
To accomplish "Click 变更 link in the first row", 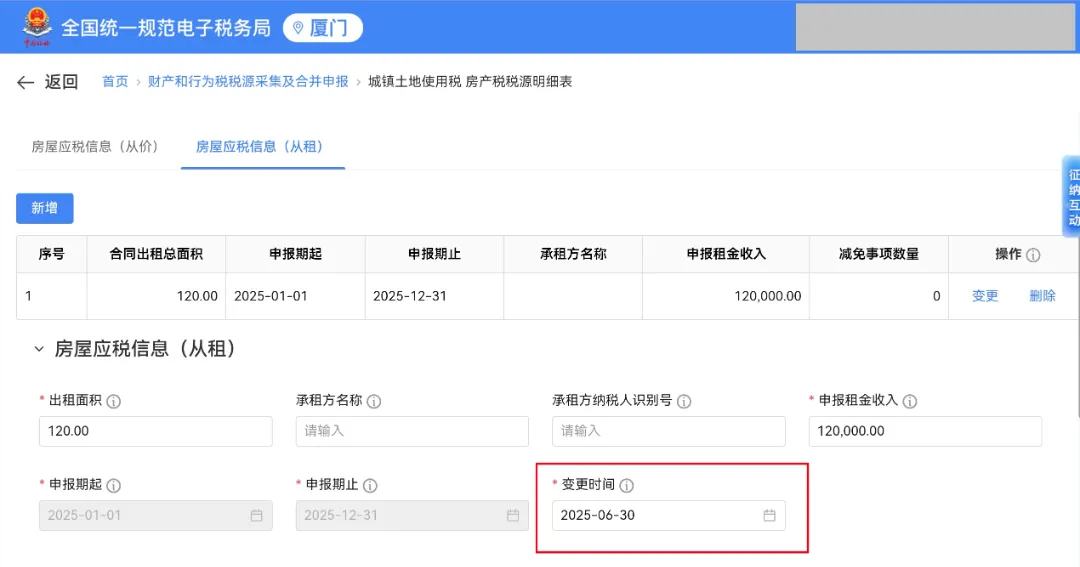I will pos(985,296).
